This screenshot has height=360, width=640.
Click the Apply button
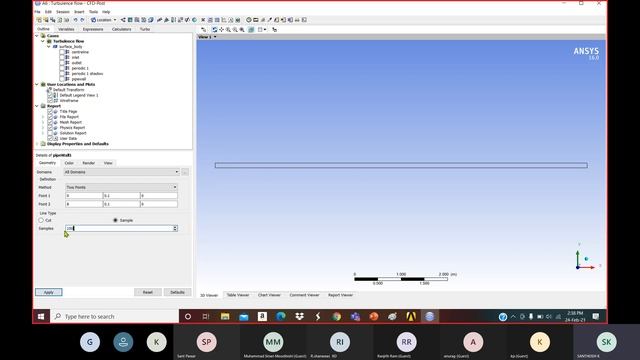(49, 292)
